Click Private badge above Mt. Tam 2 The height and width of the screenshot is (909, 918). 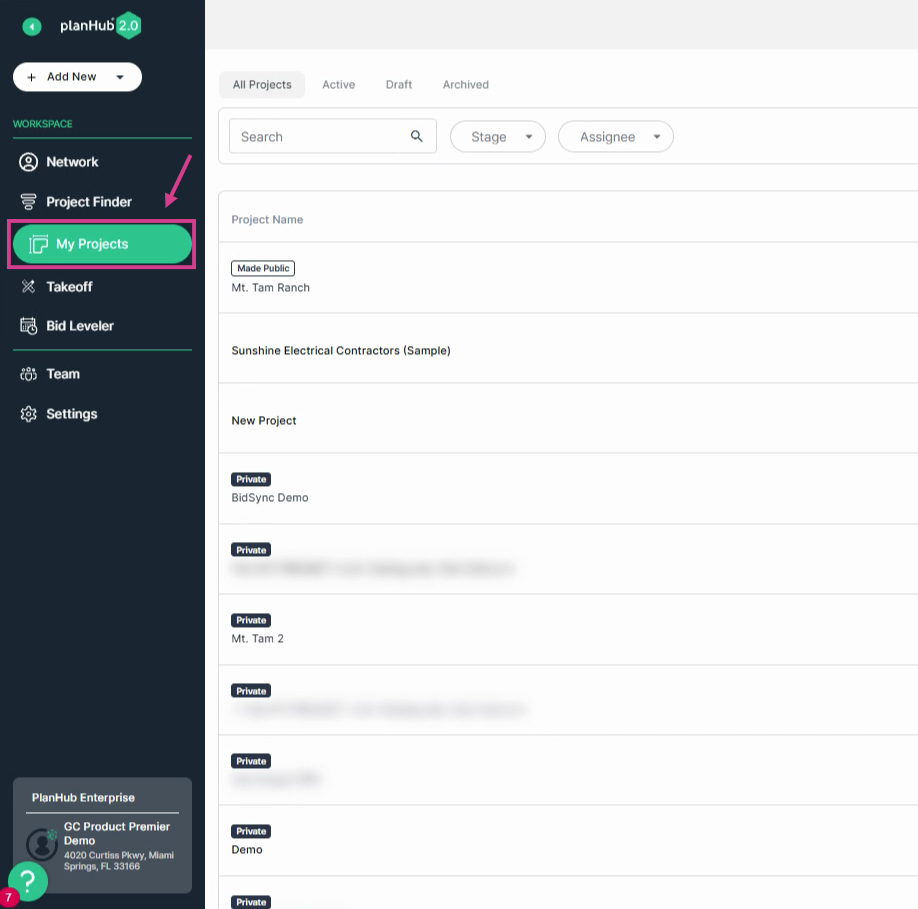point(251,620)
